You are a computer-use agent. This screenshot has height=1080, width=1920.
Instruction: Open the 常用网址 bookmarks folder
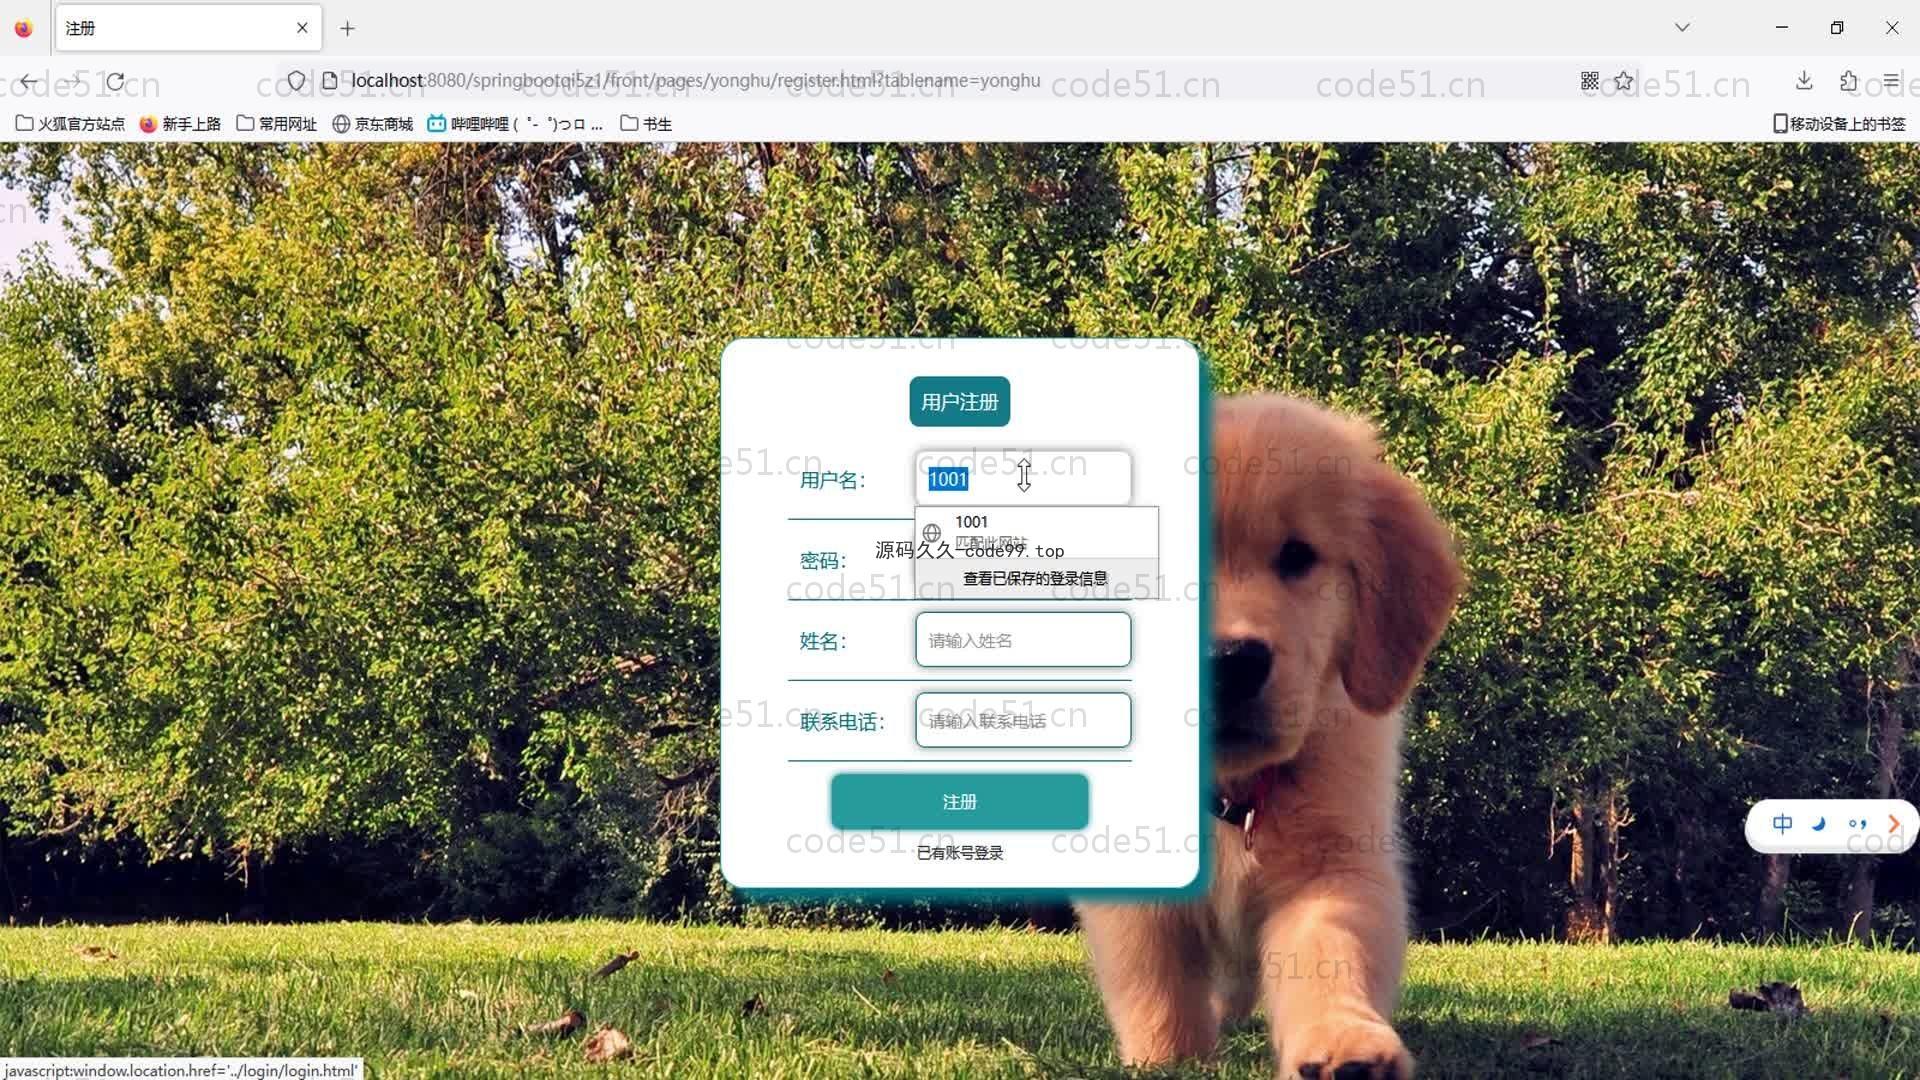tap(276, 124)
